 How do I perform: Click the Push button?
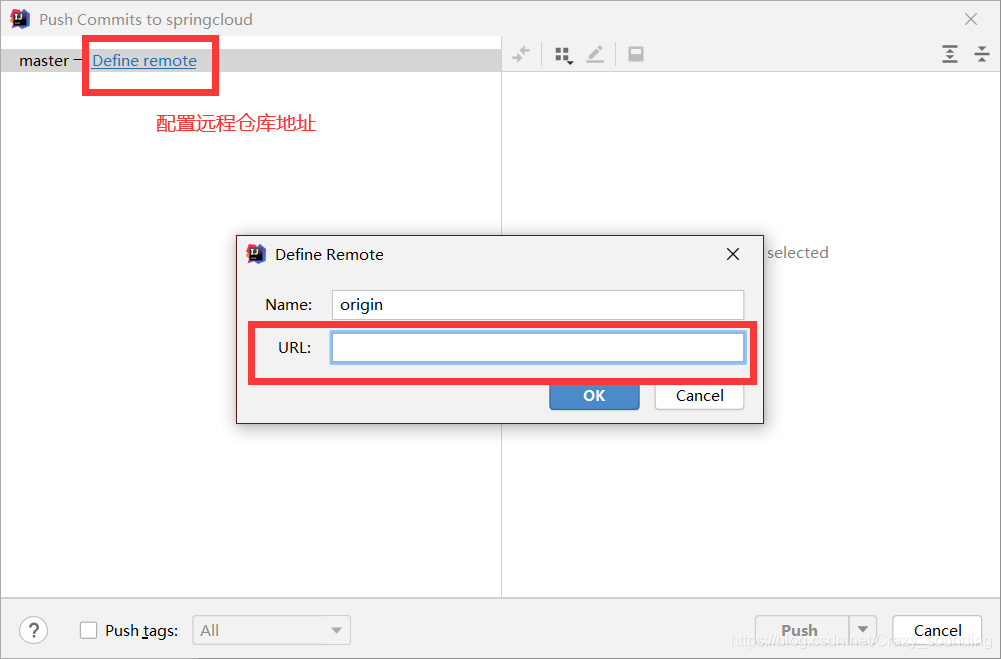(x=802, y=630)
